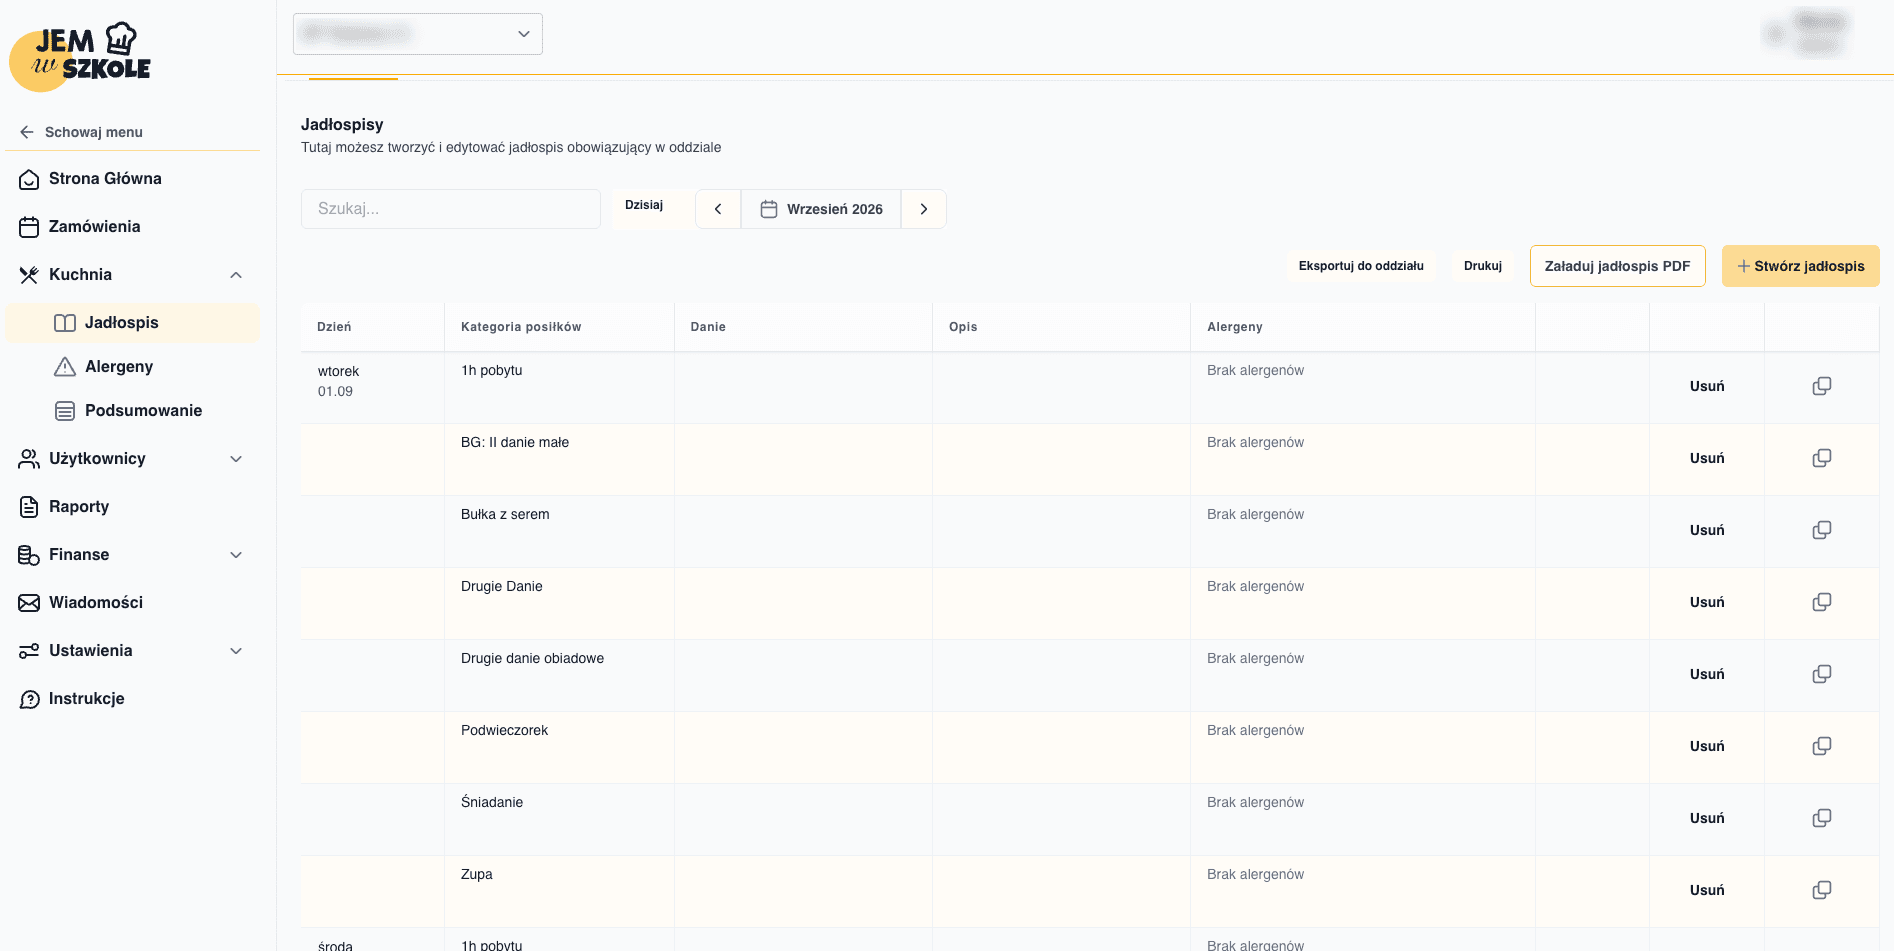The width and height of the screenshot is (1894, 951).
Task: Hide the sidebar with Schowaj menu
Action: click(82, 132)
